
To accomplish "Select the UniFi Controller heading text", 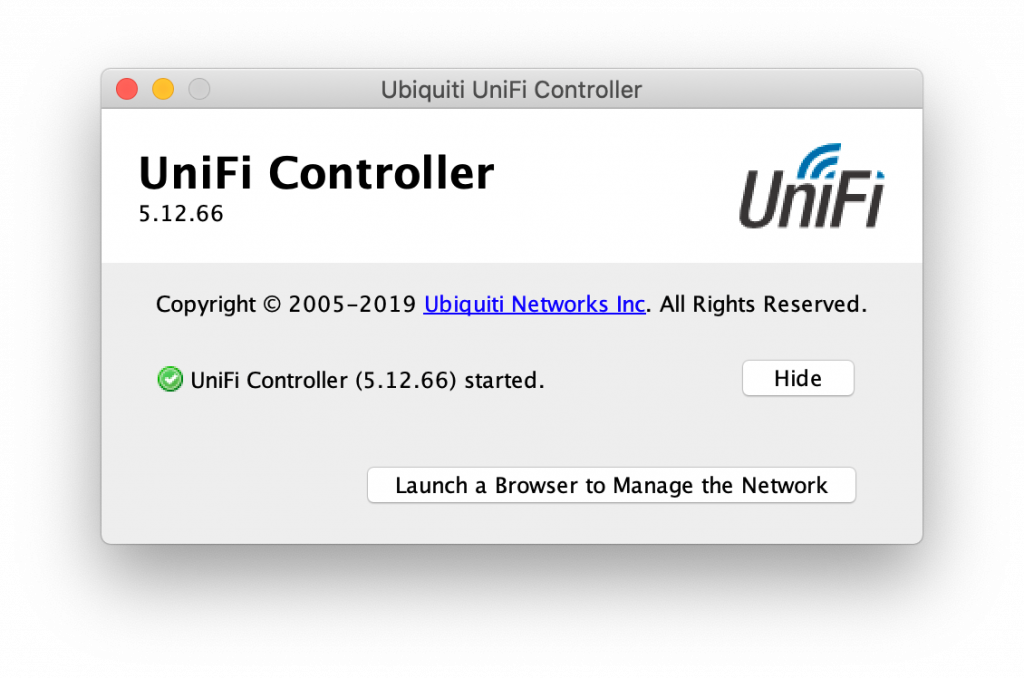I will click(x=316, y=172).
